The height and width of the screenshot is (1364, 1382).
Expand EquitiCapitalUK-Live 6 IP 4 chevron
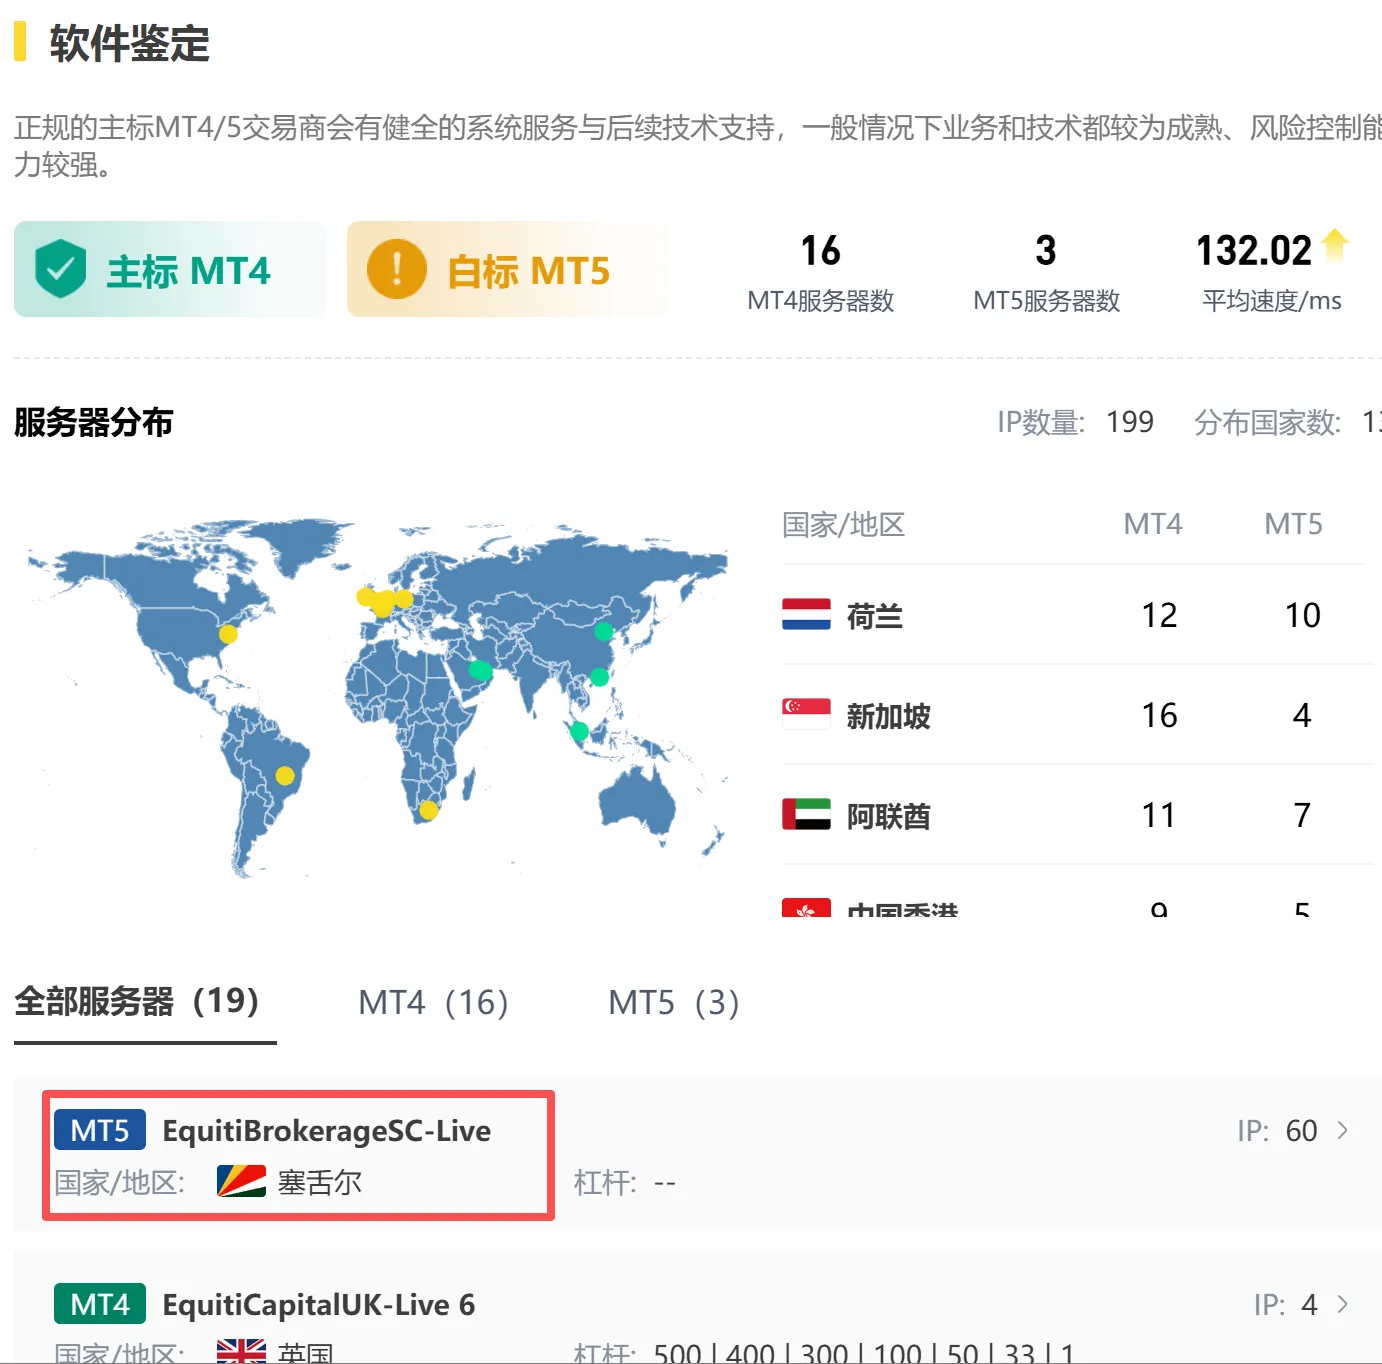pyautogui.click(x=1343, y=1304)
